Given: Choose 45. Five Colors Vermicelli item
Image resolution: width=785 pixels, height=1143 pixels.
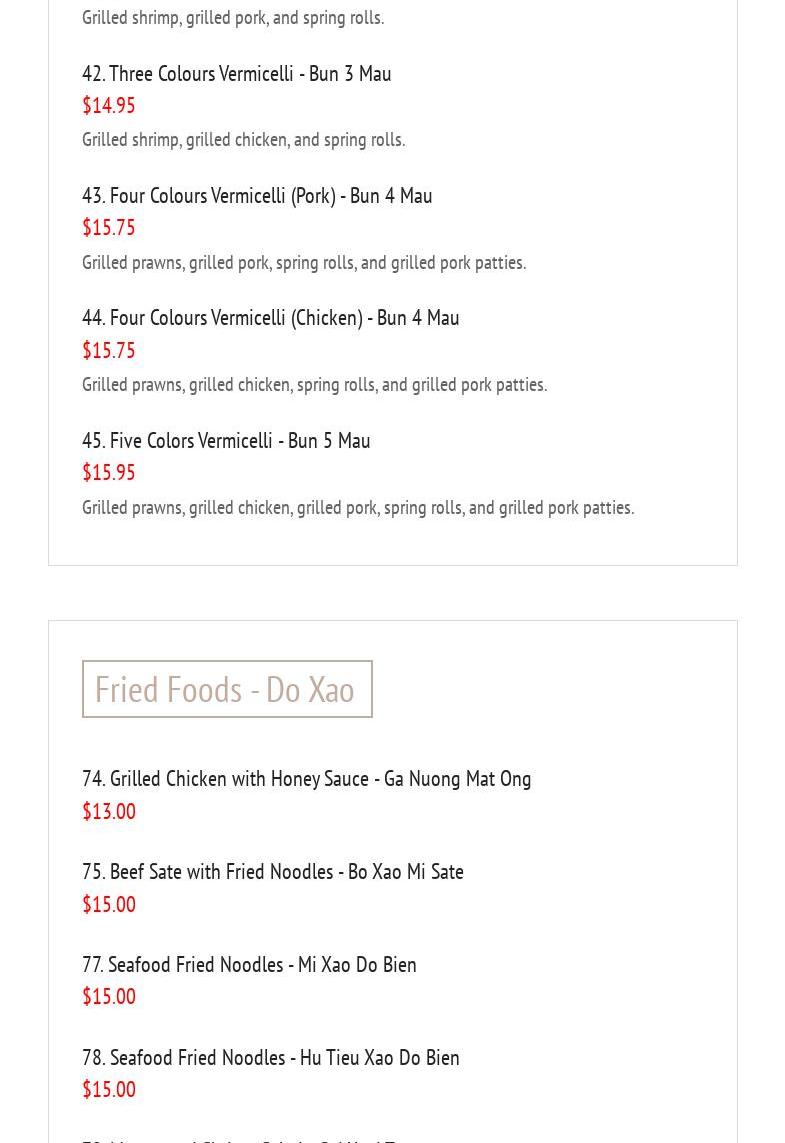Looking at the screenshot, I should (226, 440).
